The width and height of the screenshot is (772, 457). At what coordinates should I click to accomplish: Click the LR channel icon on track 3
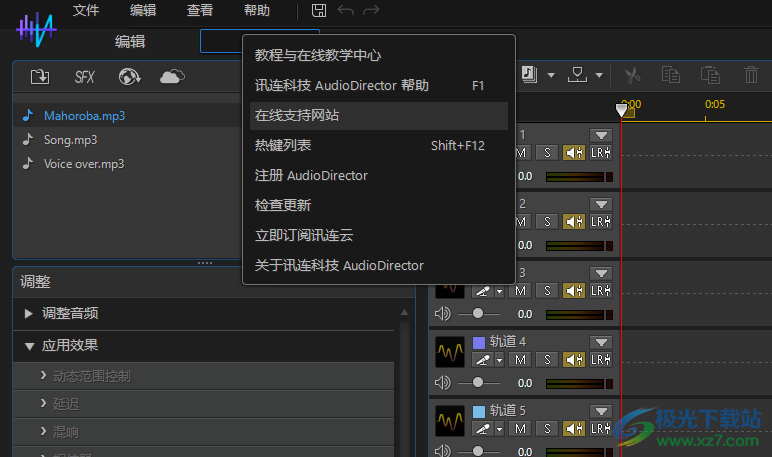[601, 291]
